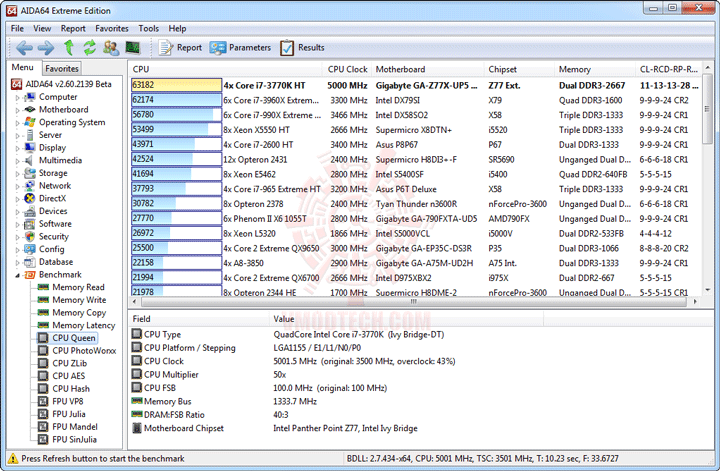
Task: Click the Database icon in the tree
Action: click(30, 262)
